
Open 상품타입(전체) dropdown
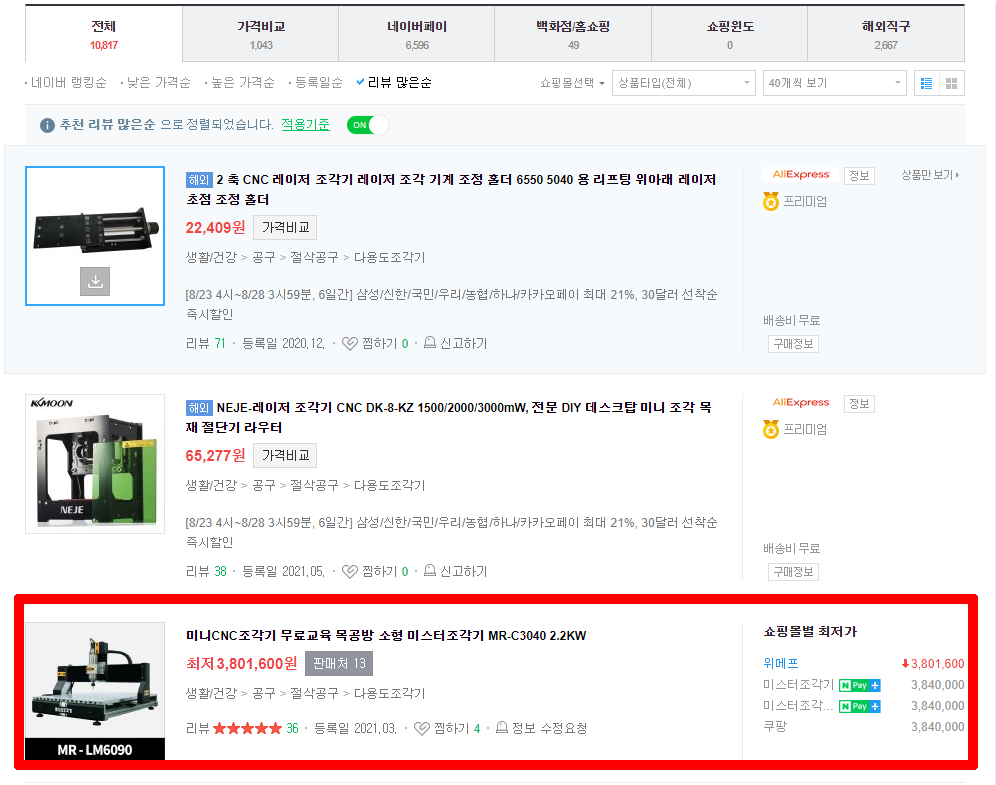point(683,83)
